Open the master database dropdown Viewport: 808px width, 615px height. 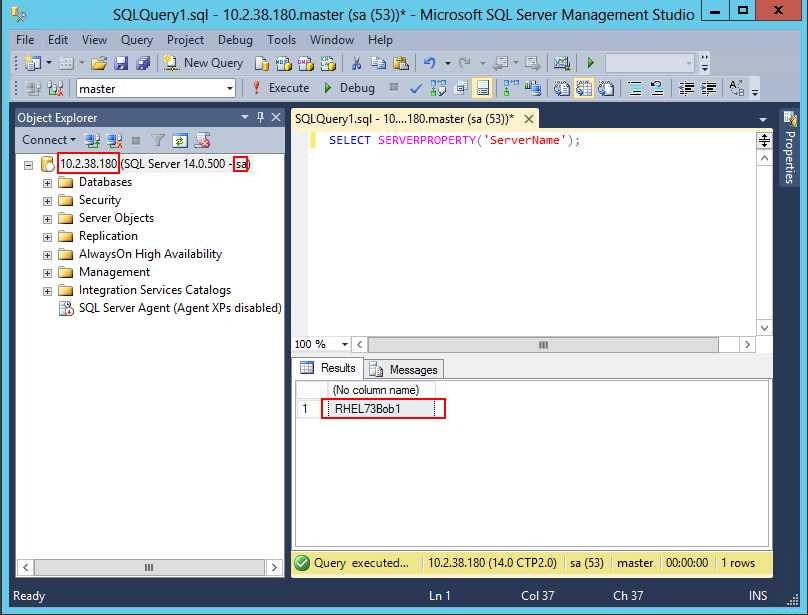tap(229, 89)
